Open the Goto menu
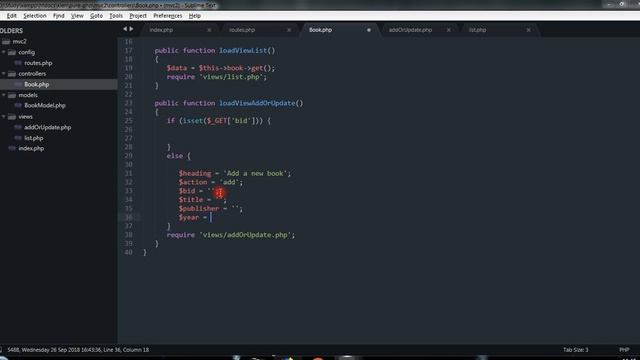The image size is (640, 360). [96, 16]
